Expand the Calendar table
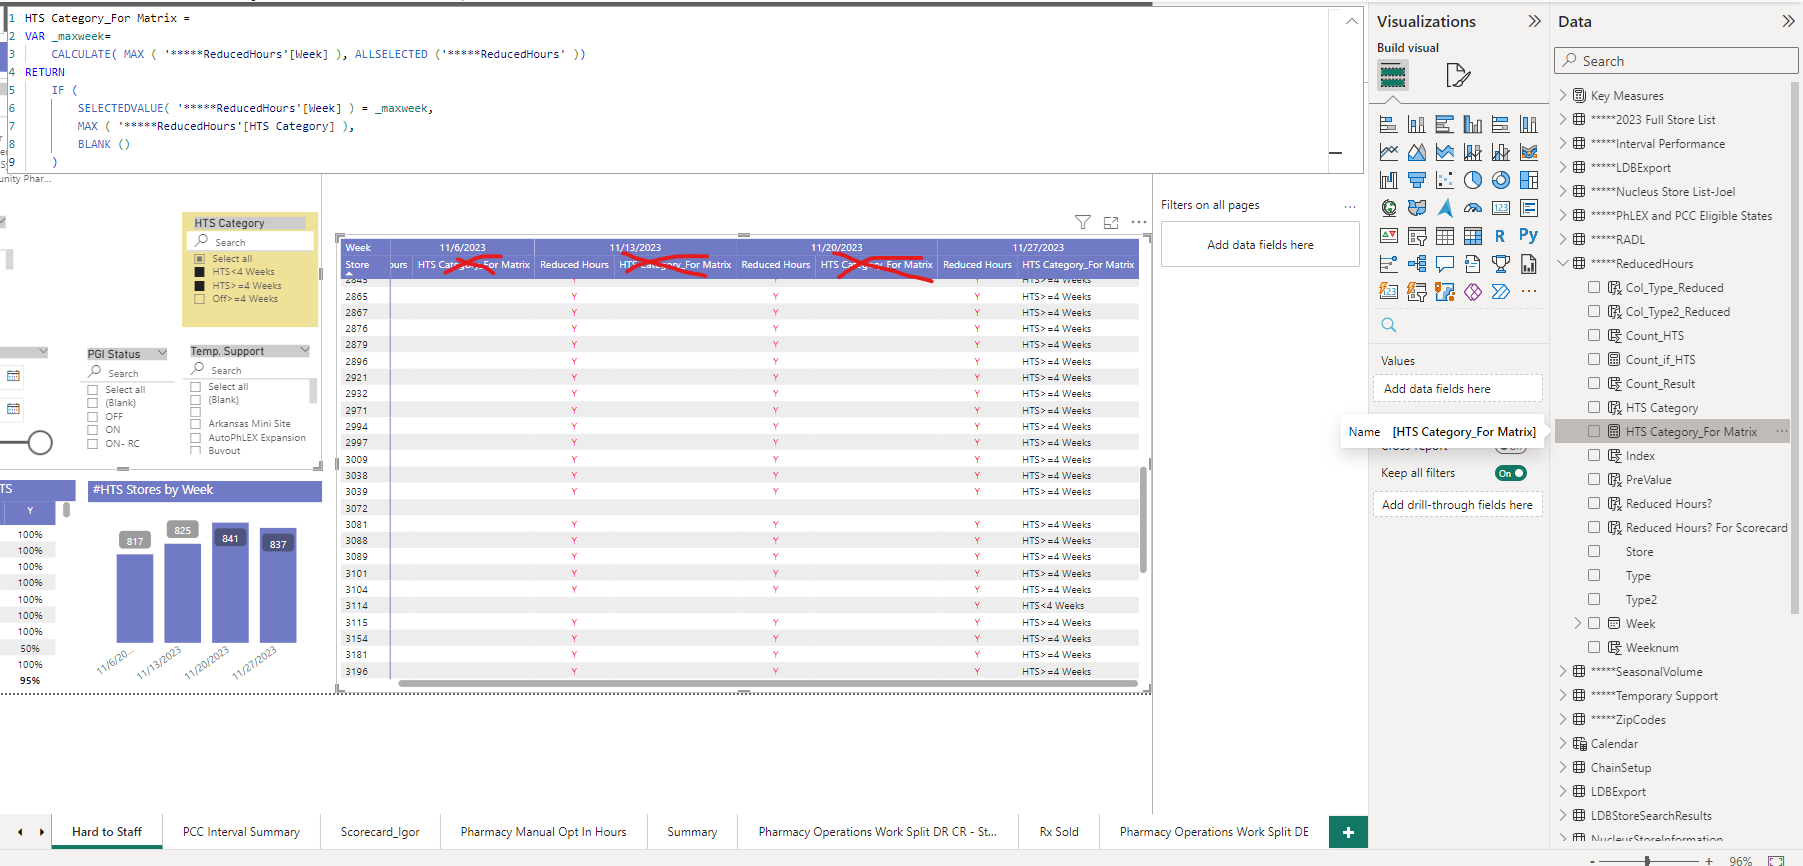The image size is (1803, 866). 1563,743
